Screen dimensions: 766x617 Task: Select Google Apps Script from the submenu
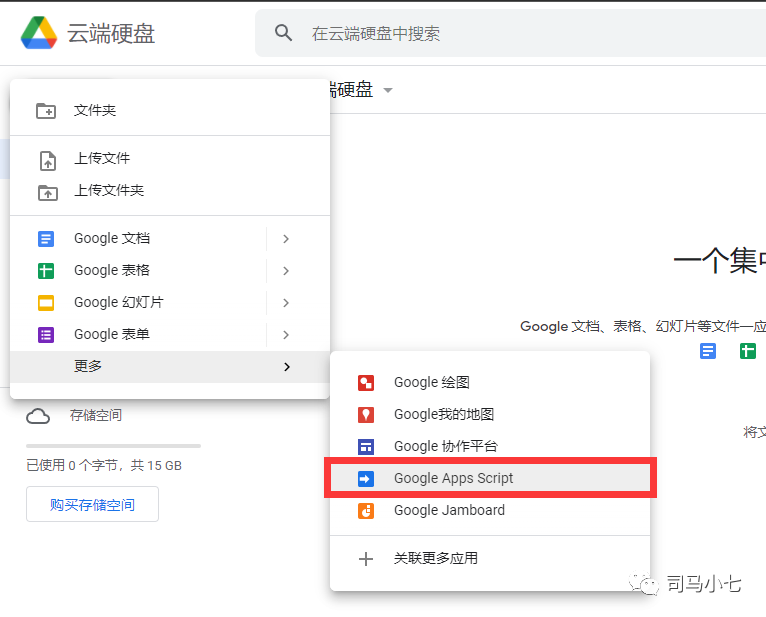[x=490, y=478]
